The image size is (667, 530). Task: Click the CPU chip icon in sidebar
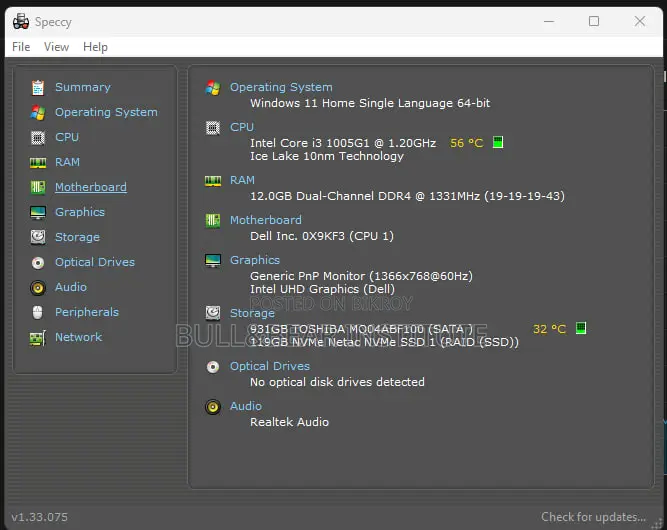click(38, 138)
